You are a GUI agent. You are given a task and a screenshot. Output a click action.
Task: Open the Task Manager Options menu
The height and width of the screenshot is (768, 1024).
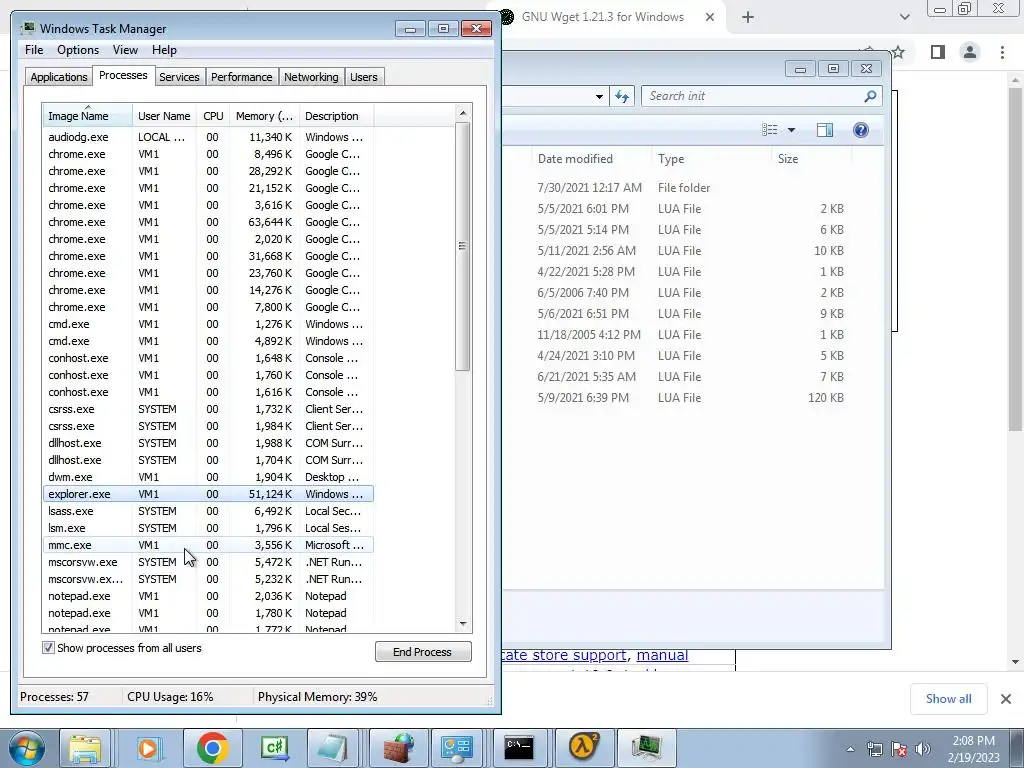78,50
